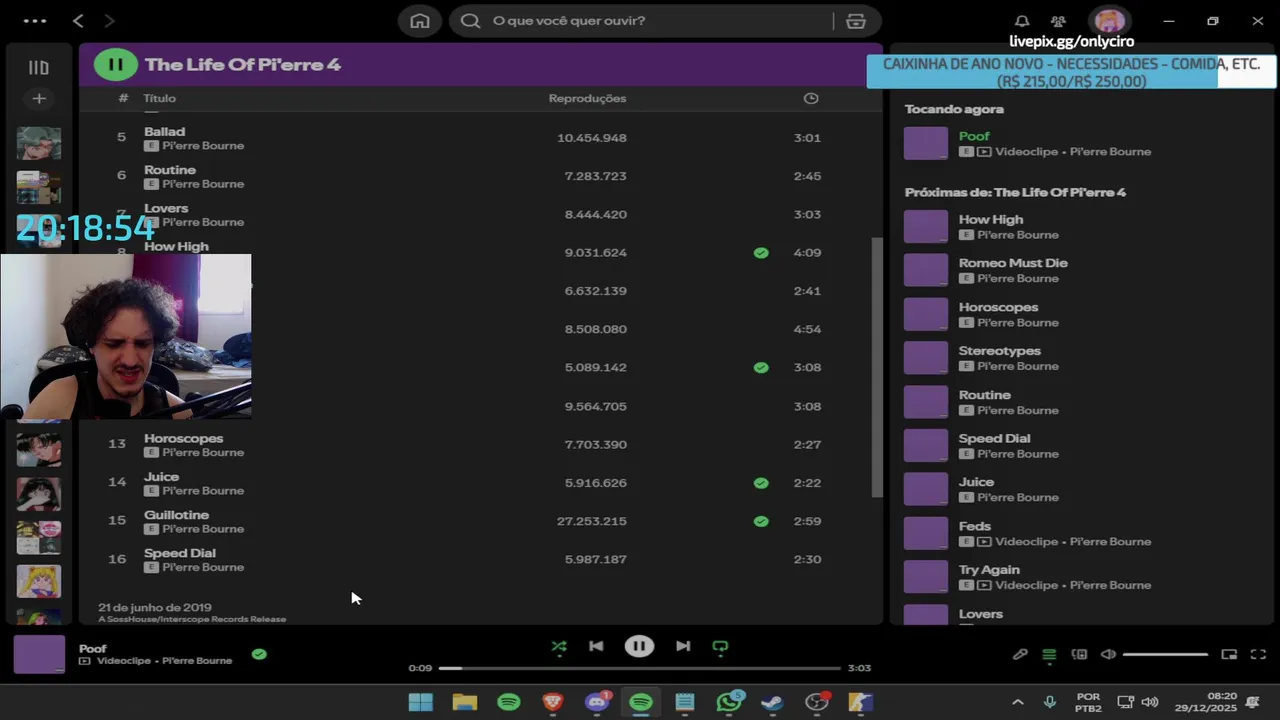Screen dimensions: 1280x720
Task: Open the profile avatar menu
Action: [x=1108, y=21]
